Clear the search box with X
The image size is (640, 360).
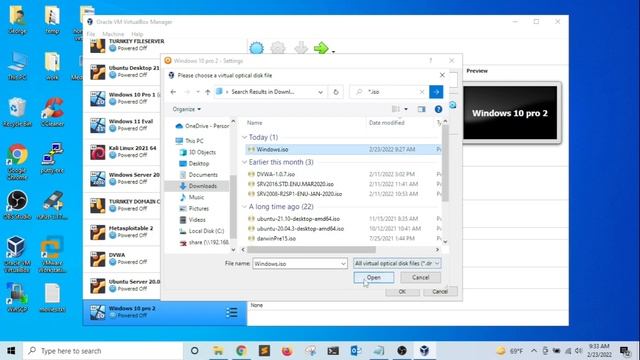[422, 92]
